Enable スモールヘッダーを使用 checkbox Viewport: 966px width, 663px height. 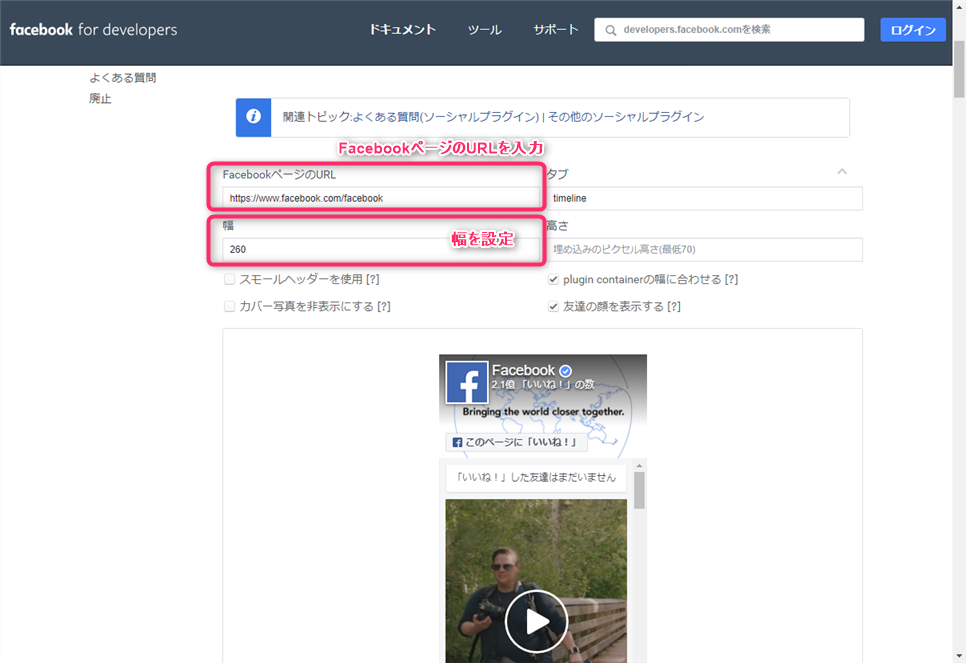229,280
